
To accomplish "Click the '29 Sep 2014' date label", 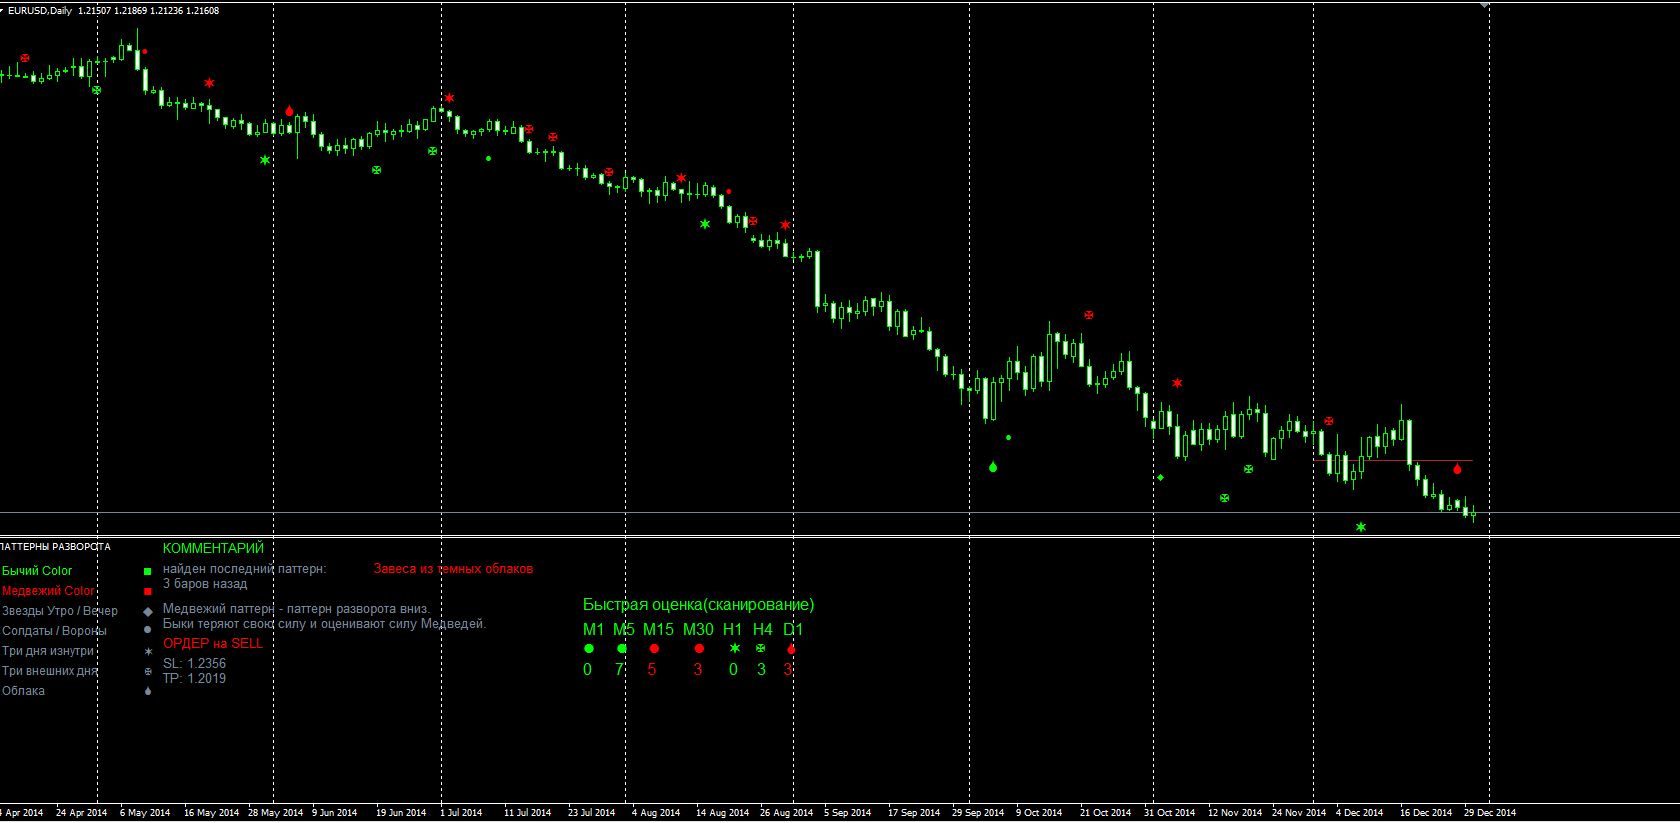I will (x=978, y=813).
